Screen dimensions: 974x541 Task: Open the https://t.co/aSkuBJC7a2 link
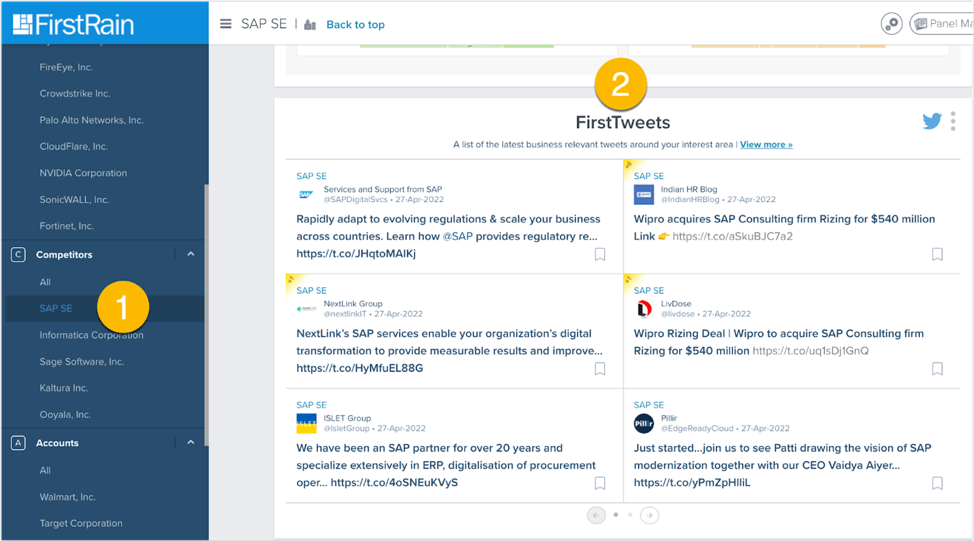click(x=732, y=236)
